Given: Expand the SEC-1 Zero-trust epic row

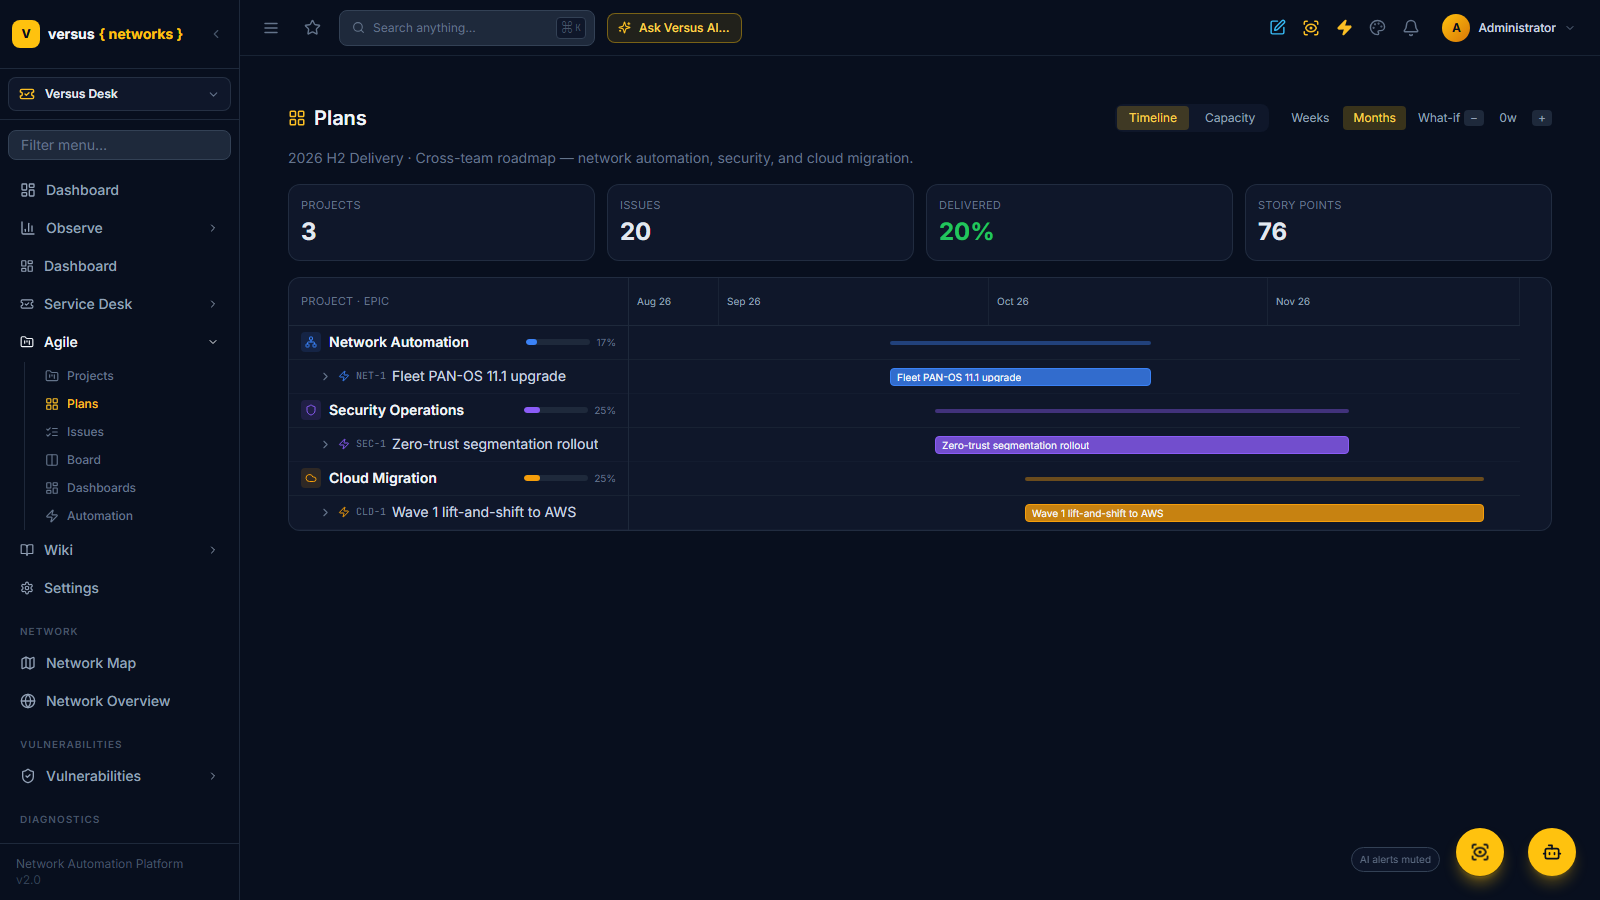Looking at the screenshot, I should pyautogui.click(x=325, y=444).
